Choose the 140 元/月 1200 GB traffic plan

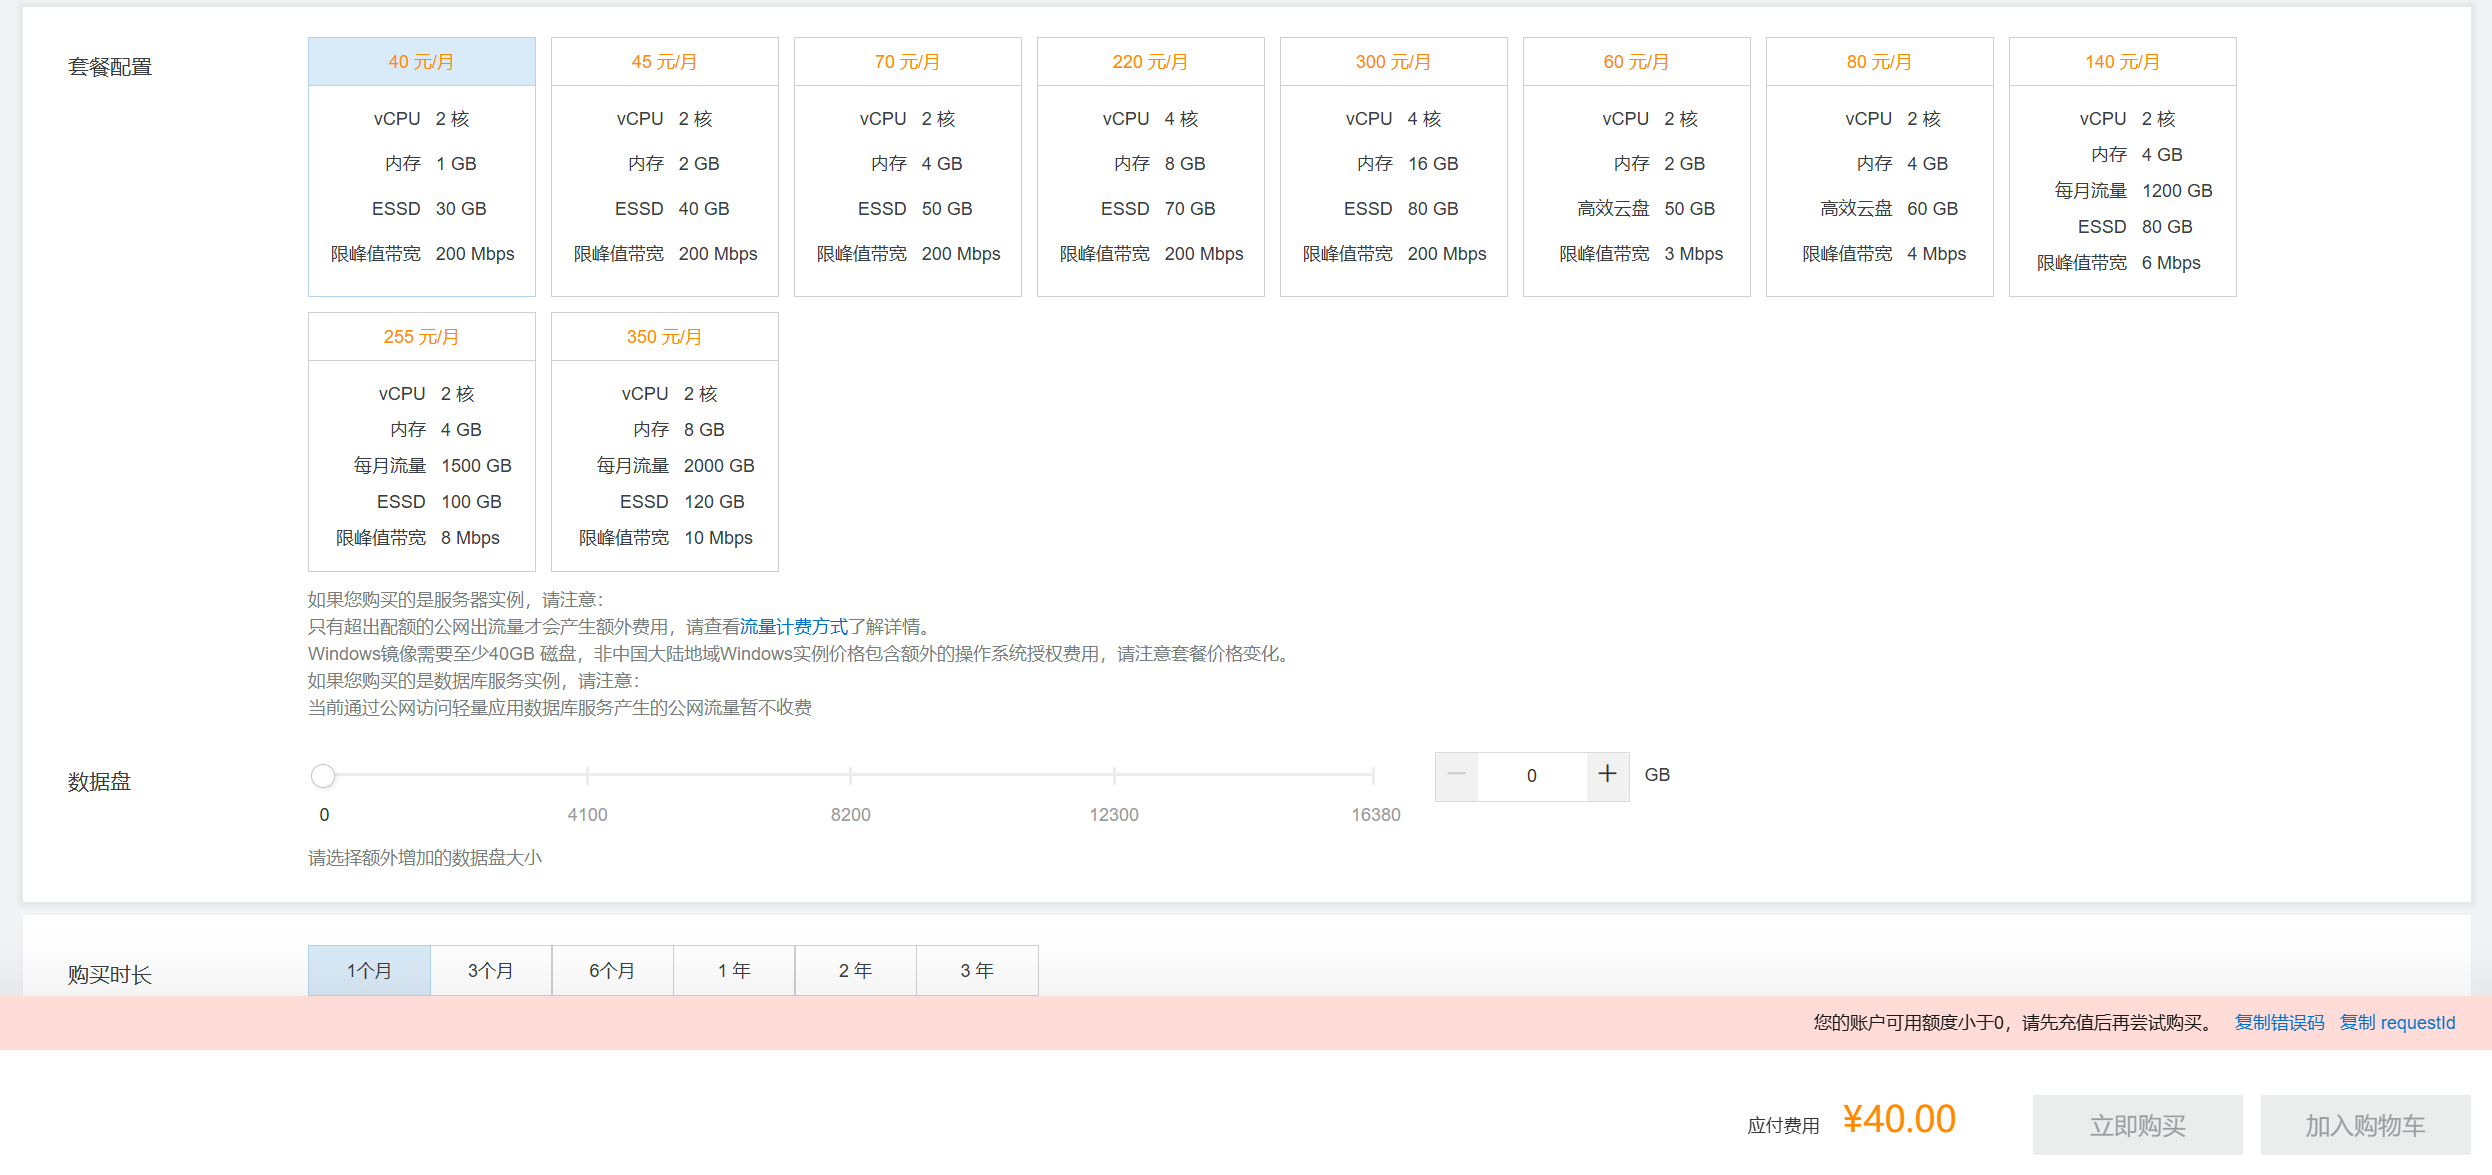click(2122, 167)
